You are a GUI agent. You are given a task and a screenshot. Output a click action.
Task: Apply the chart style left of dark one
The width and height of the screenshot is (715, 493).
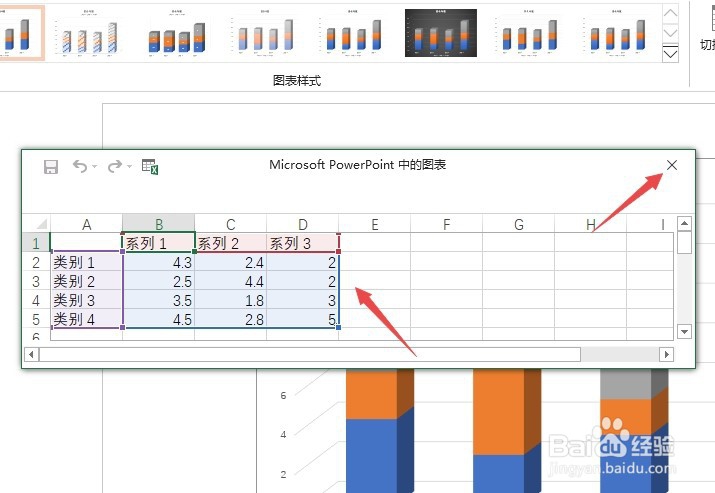353,33
